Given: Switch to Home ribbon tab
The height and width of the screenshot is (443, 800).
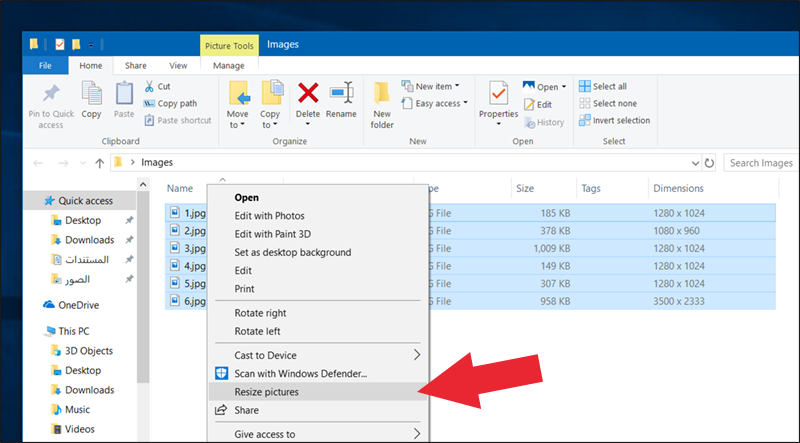Looking at the screenshot, I should coord(90,65).
